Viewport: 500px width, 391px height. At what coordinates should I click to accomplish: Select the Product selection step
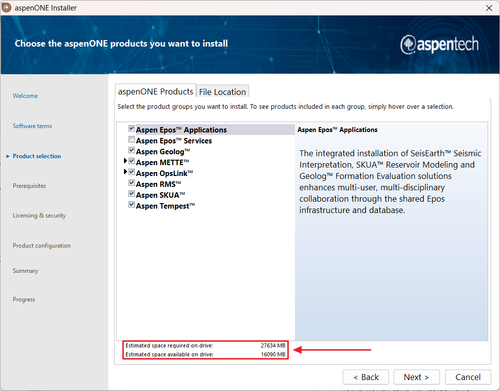37,156
